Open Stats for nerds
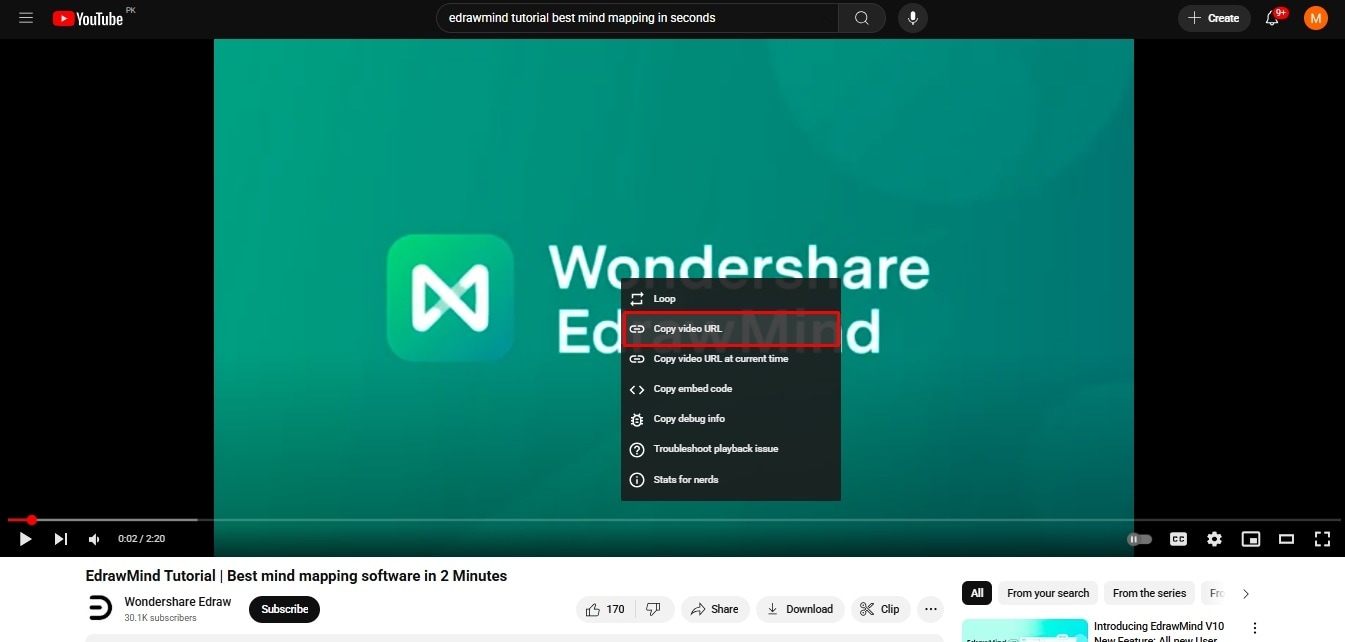Image resolution: width=1345 pixels, height=642 pixels. (x=731, y=480)
